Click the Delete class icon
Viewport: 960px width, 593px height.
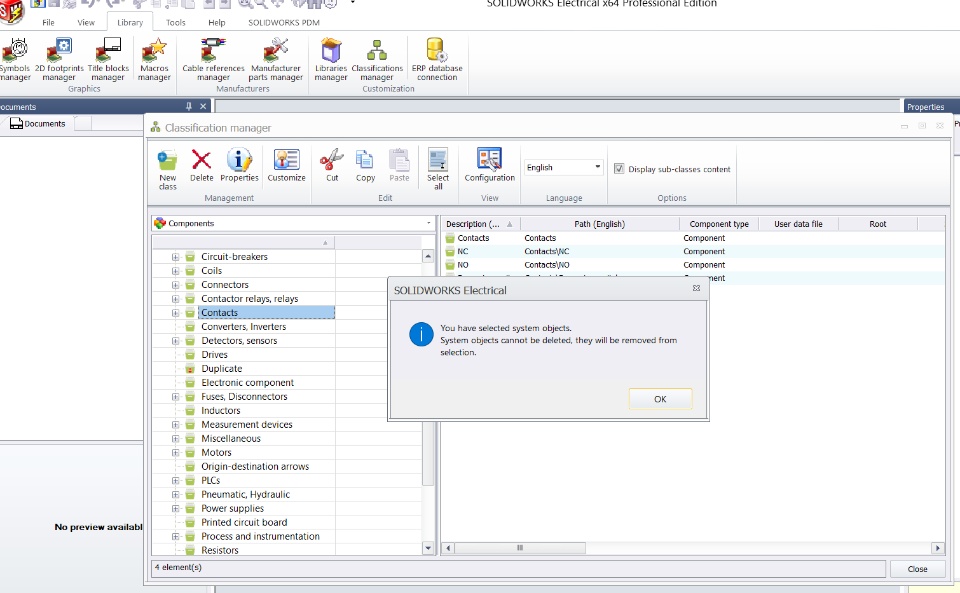click(x=201, y=165)
